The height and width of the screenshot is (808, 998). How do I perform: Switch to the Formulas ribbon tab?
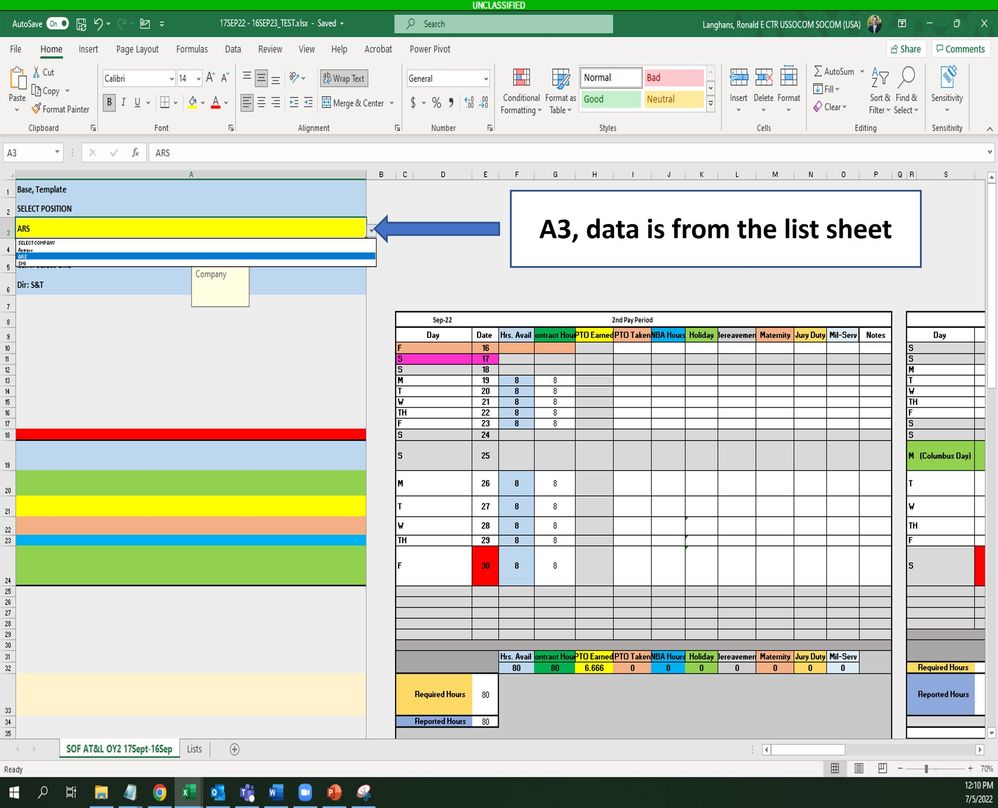[192, 49]
